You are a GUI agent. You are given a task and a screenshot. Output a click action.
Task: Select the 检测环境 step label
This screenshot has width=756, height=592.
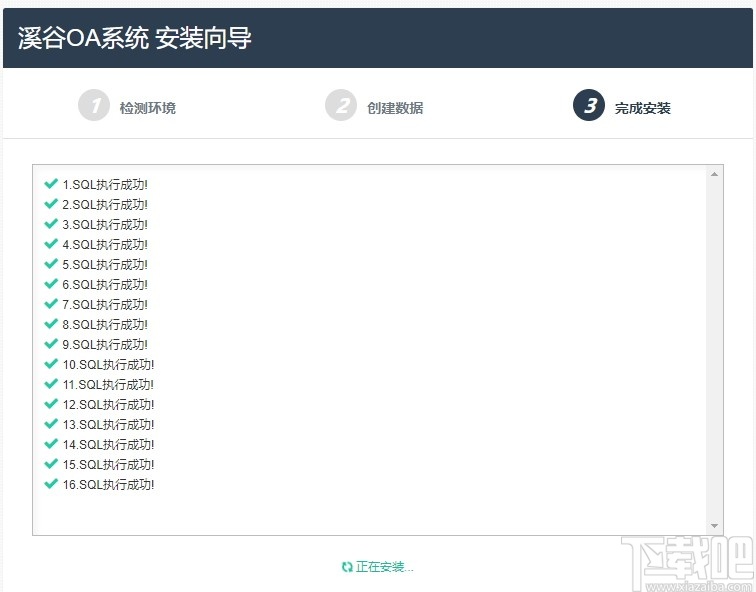pyautogui.click(x=148, y=108)
